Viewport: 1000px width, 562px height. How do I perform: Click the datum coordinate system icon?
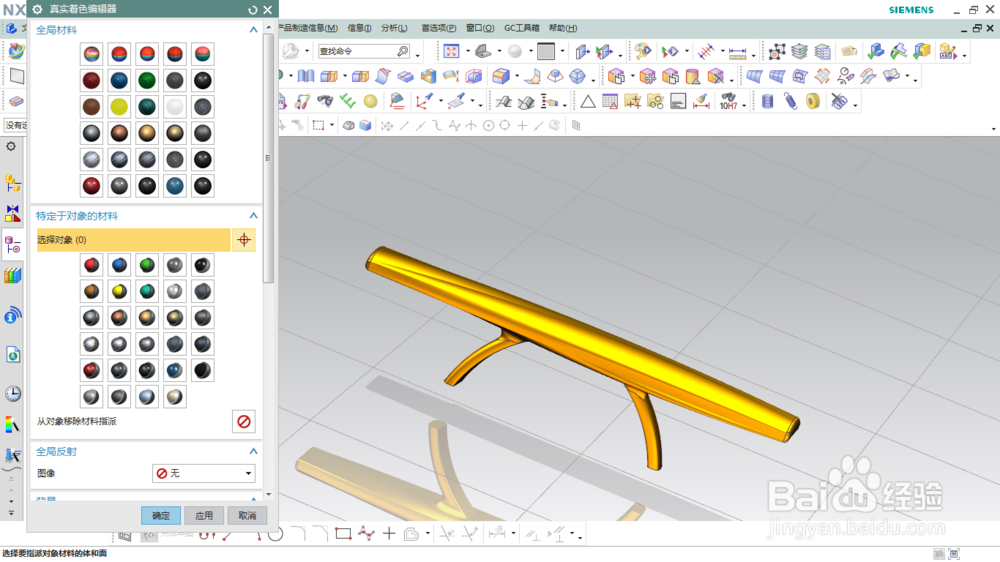pos(423,101)
